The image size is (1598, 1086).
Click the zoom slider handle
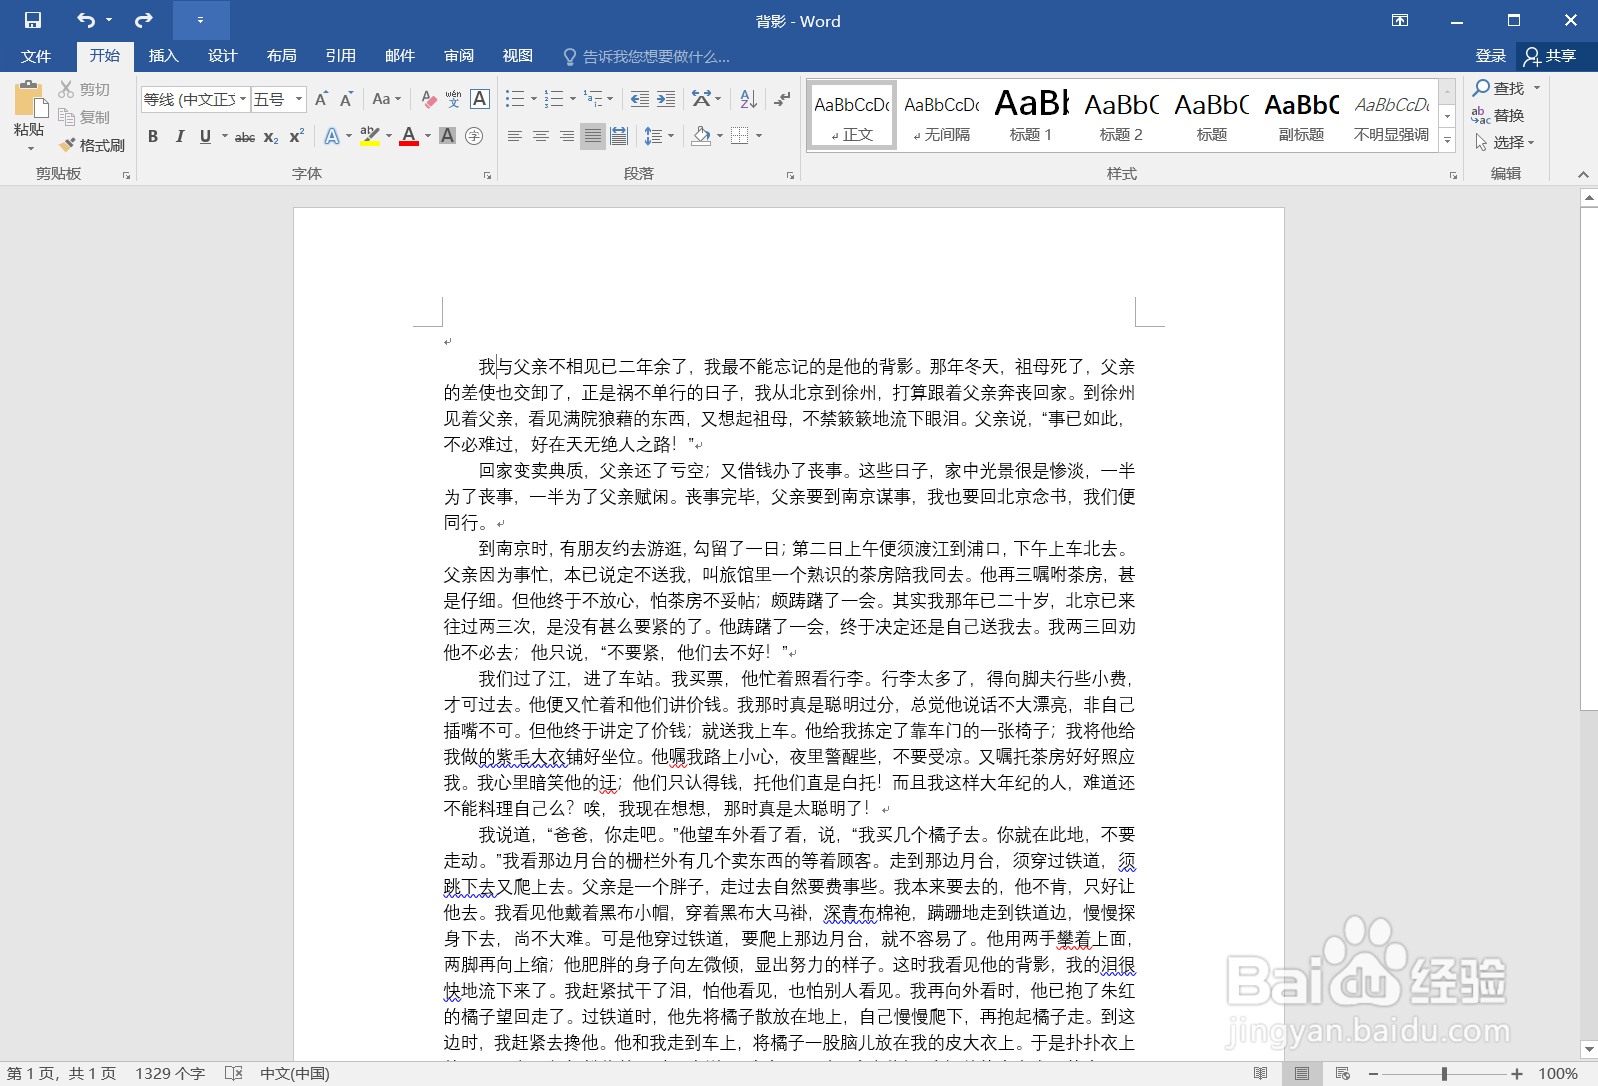1444,1073
